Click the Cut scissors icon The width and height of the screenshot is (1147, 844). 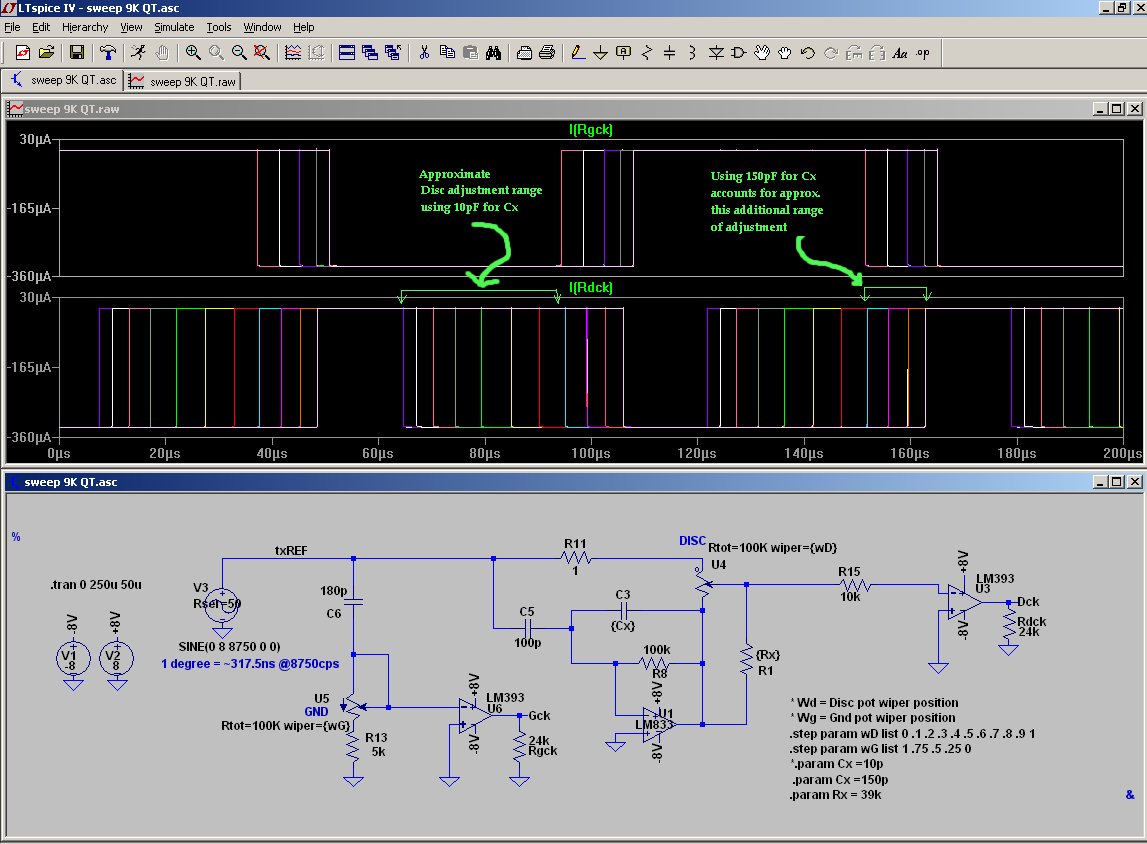pos(424,53)
